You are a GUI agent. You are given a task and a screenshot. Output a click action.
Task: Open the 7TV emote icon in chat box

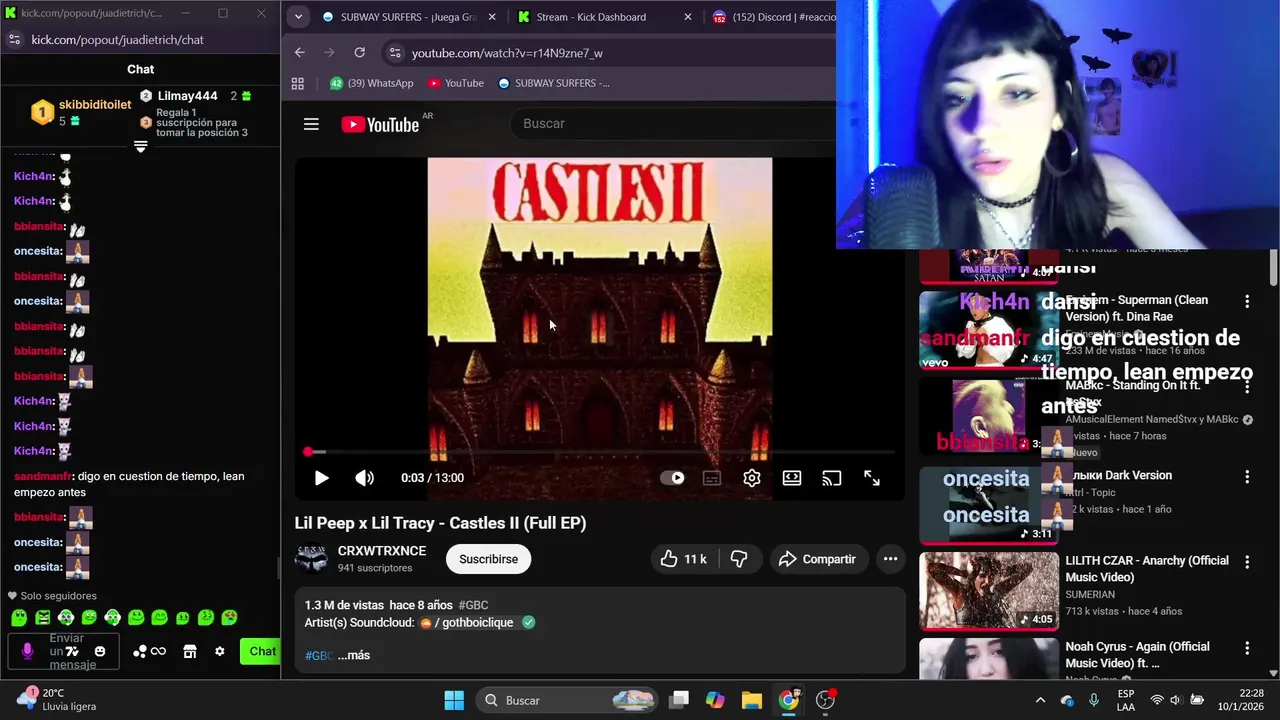(72, 652)
